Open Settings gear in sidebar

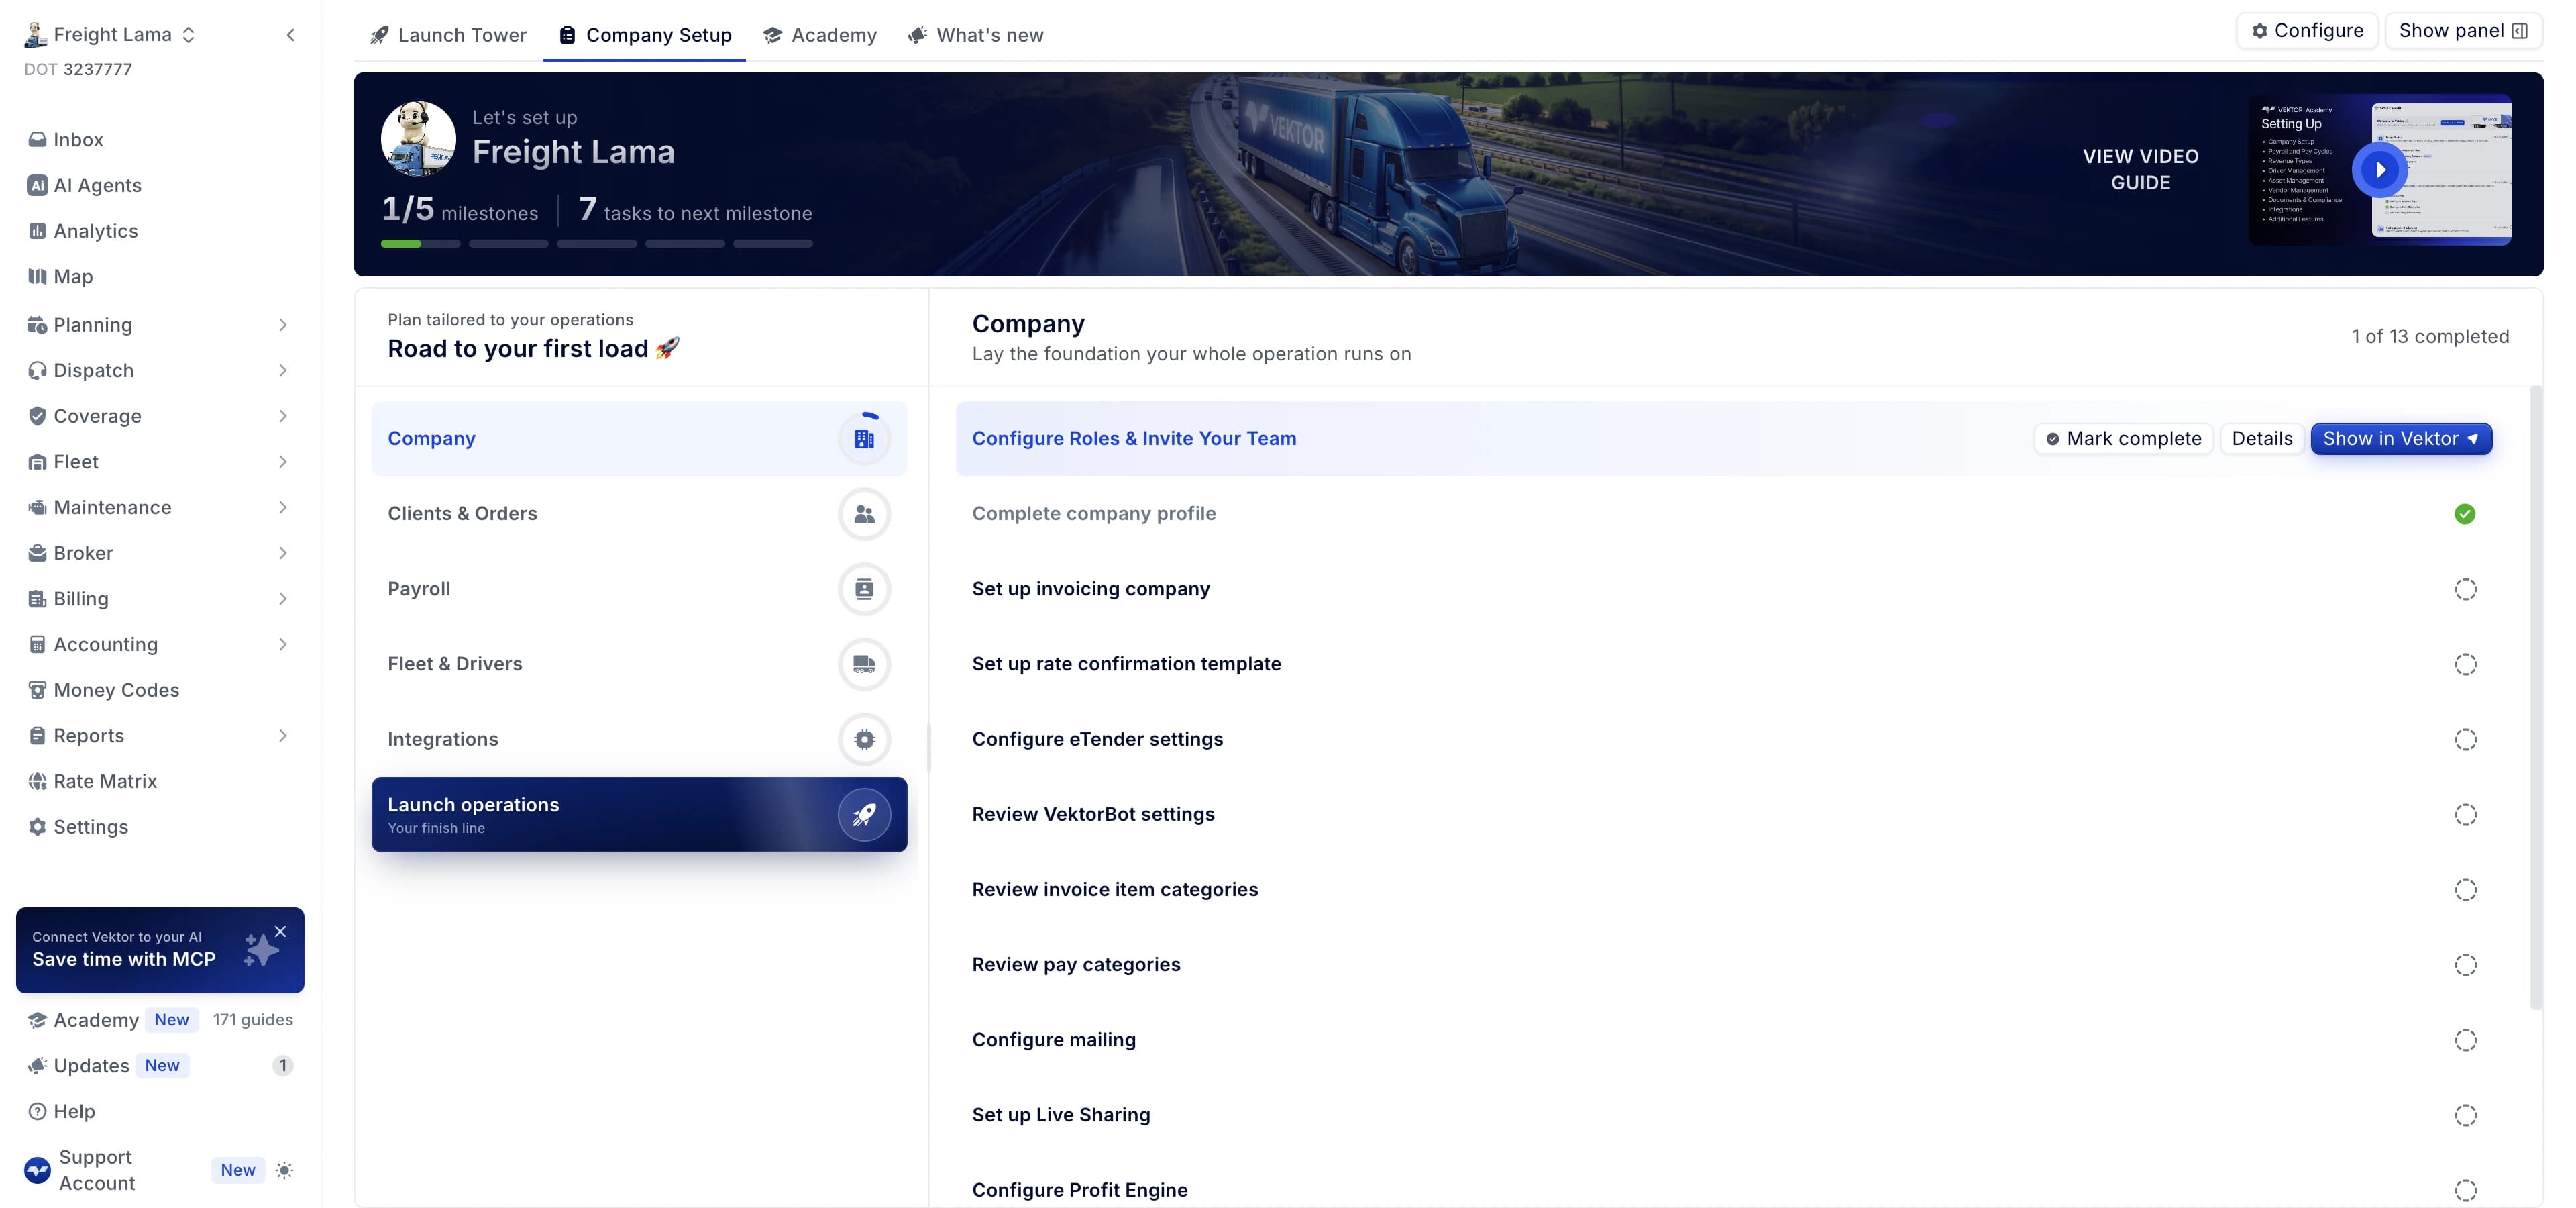tap(37, 827)
